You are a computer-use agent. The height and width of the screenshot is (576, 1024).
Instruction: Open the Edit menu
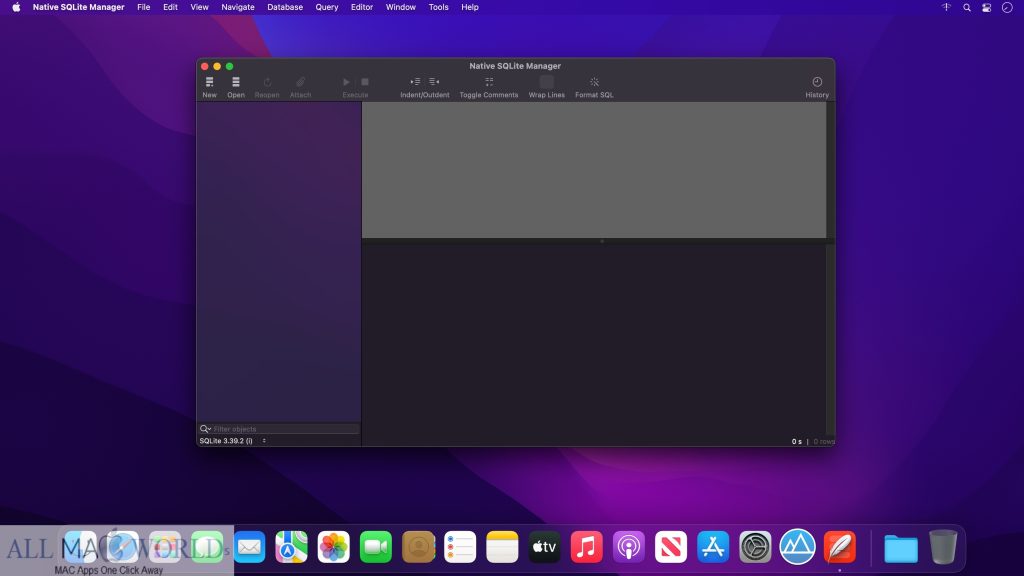pos(170,7)
